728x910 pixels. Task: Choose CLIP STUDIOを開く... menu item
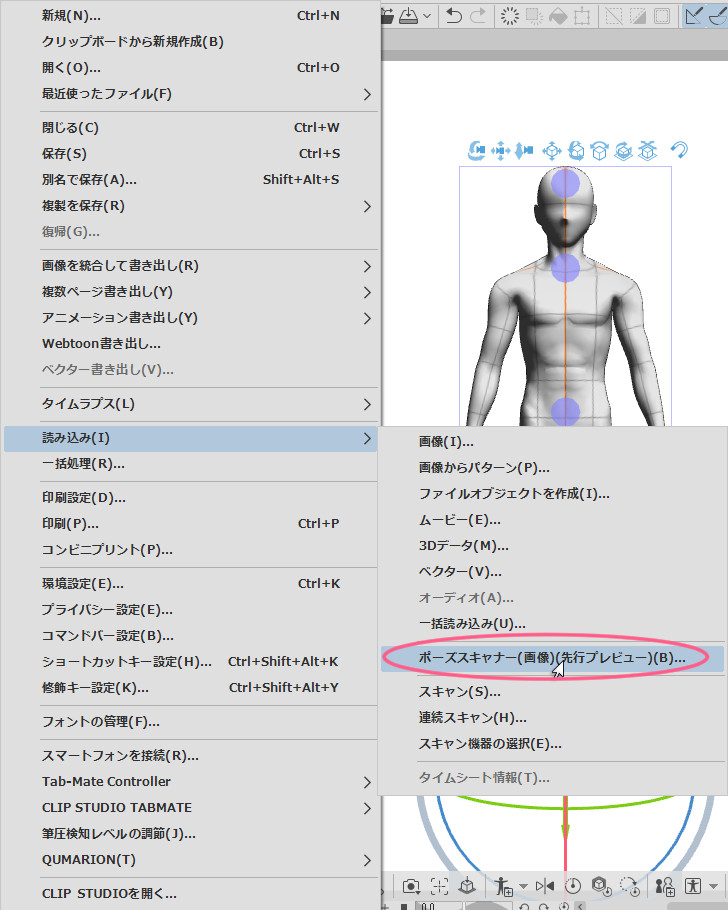[190, 894]
